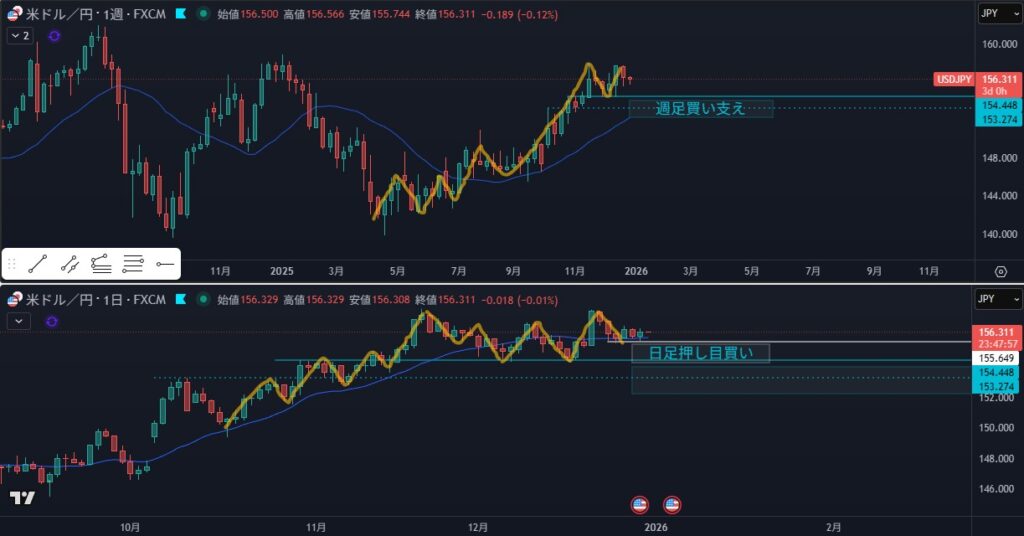Open weekly chart price scale settings gear

(x=999, y=271)
